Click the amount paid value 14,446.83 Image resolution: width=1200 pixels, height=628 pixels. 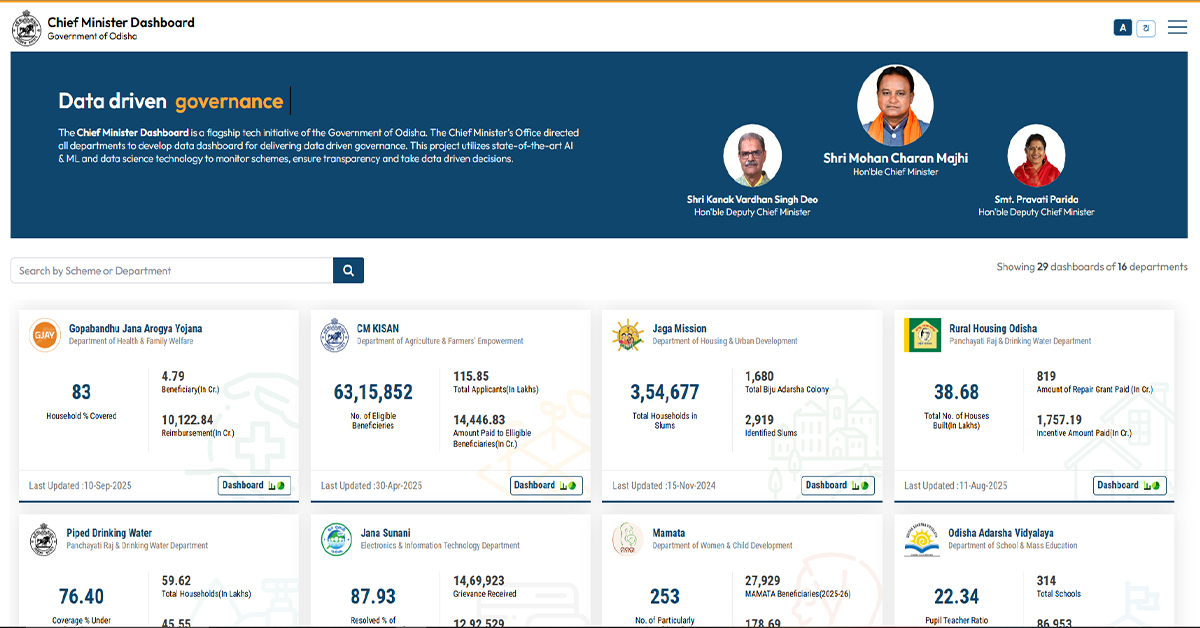pos(479,420)
